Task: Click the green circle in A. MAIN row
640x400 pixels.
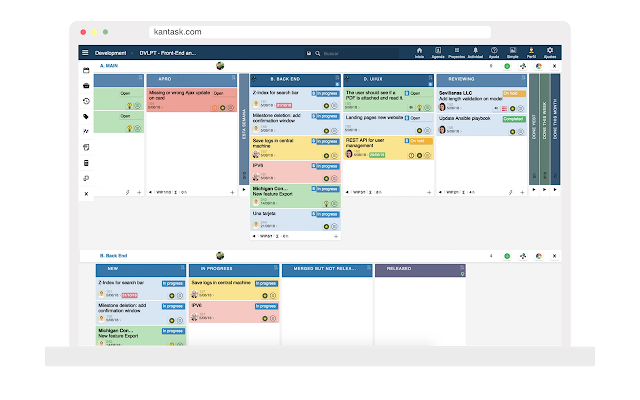Action: click(507, 66)
